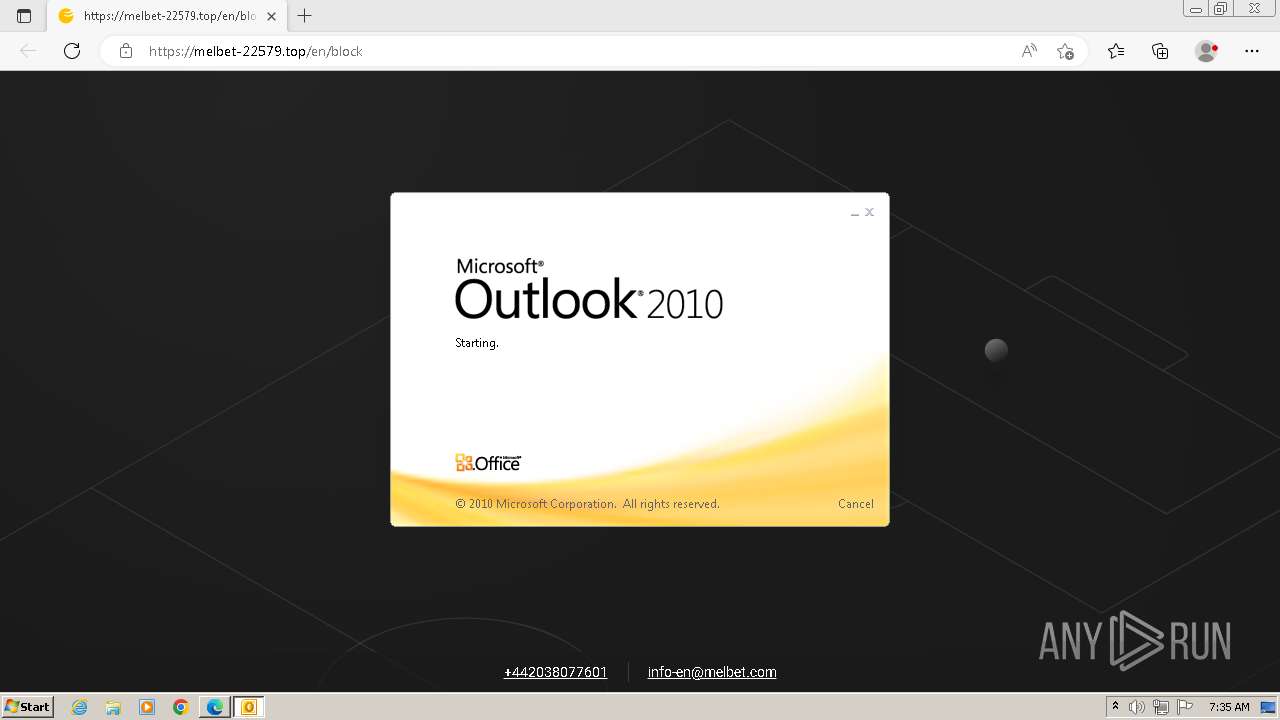Restore down the Edge browser window

point(1221,9)
